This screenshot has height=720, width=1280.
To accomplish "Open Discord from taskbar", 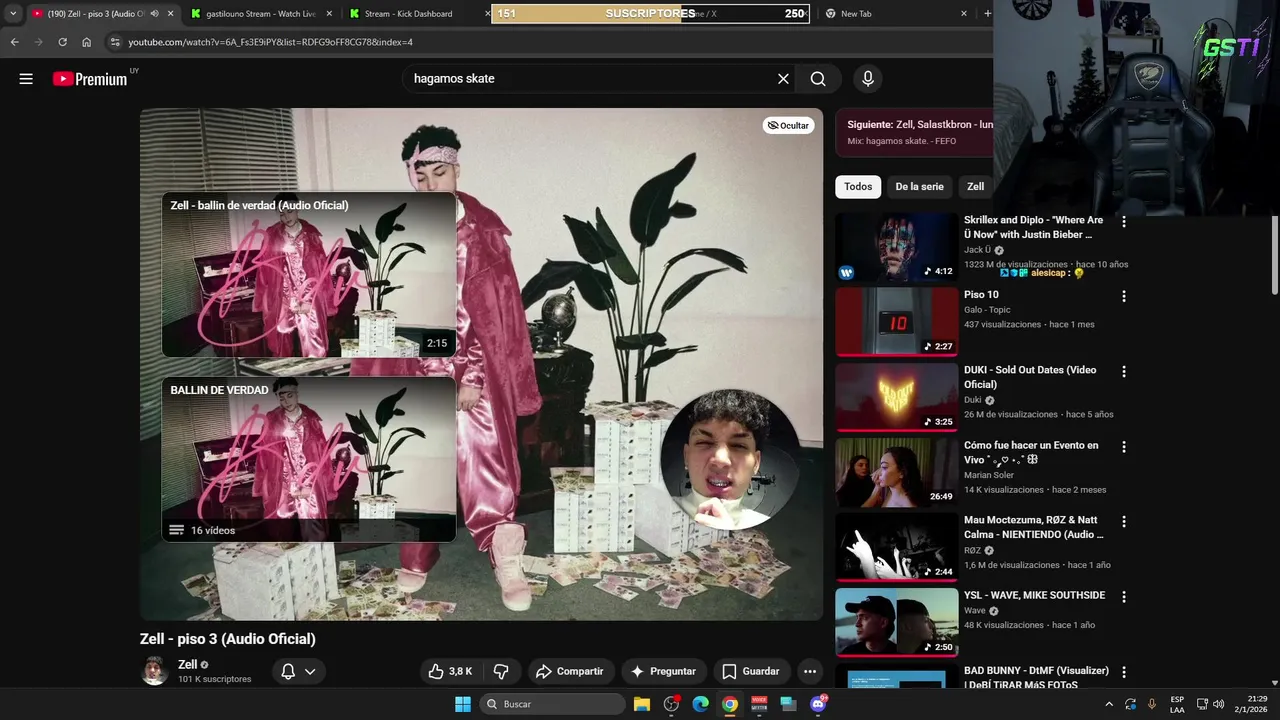I will point(818,704).
